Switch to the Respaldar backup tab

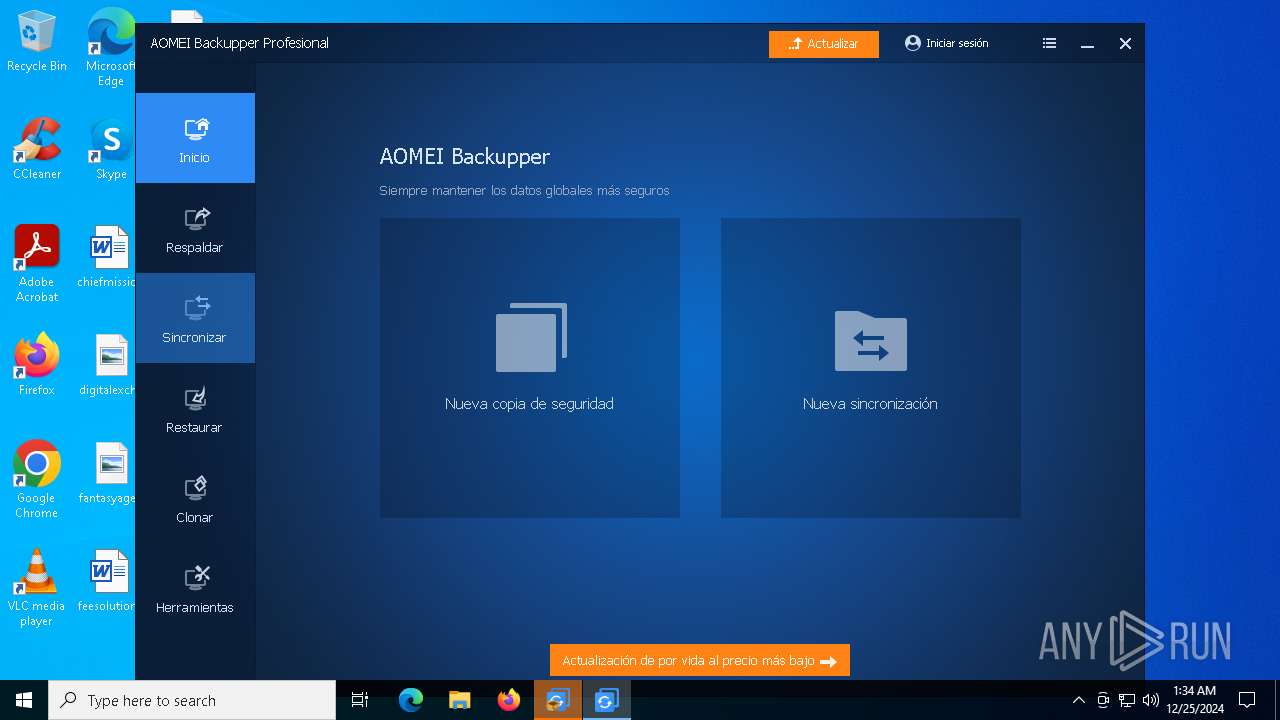(x=195, y=228)
